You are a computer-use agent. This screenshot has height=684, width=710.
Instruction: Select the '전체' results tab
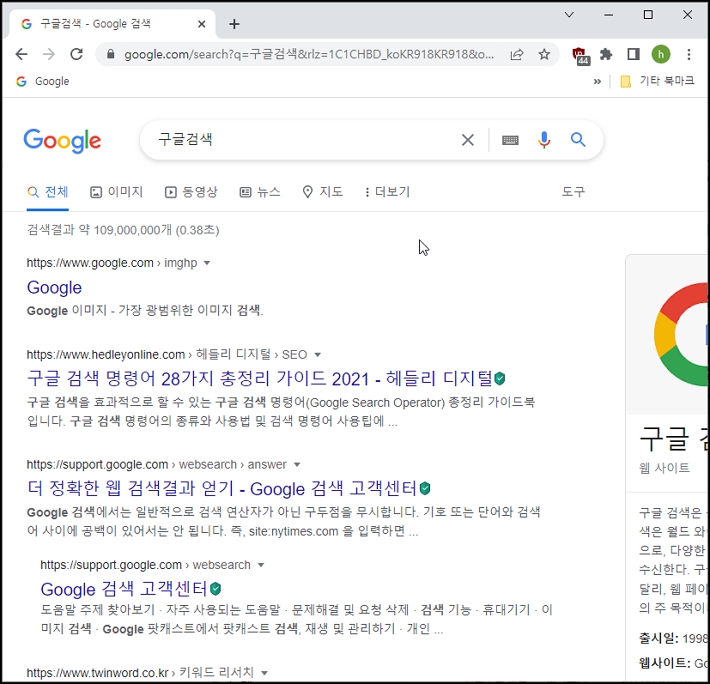[x=48, y=192]
